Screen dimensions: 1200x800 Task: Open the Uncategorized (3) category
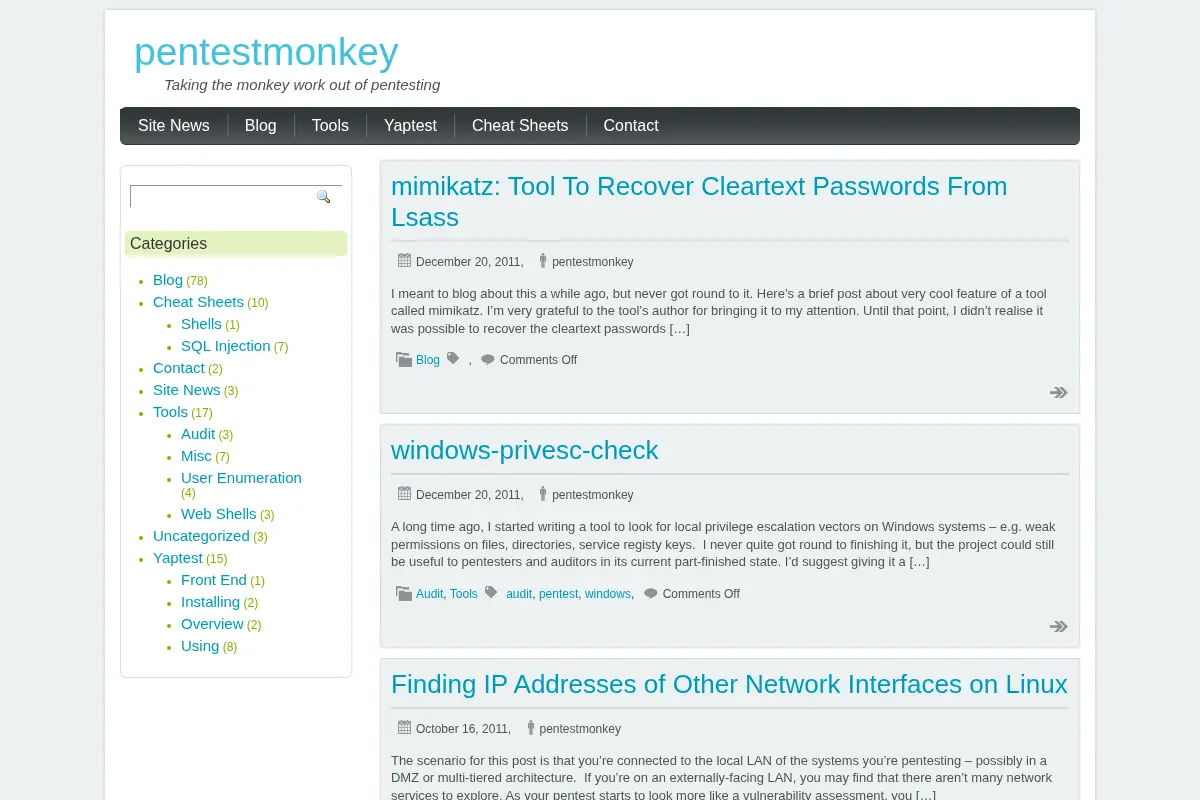(201, 536)
